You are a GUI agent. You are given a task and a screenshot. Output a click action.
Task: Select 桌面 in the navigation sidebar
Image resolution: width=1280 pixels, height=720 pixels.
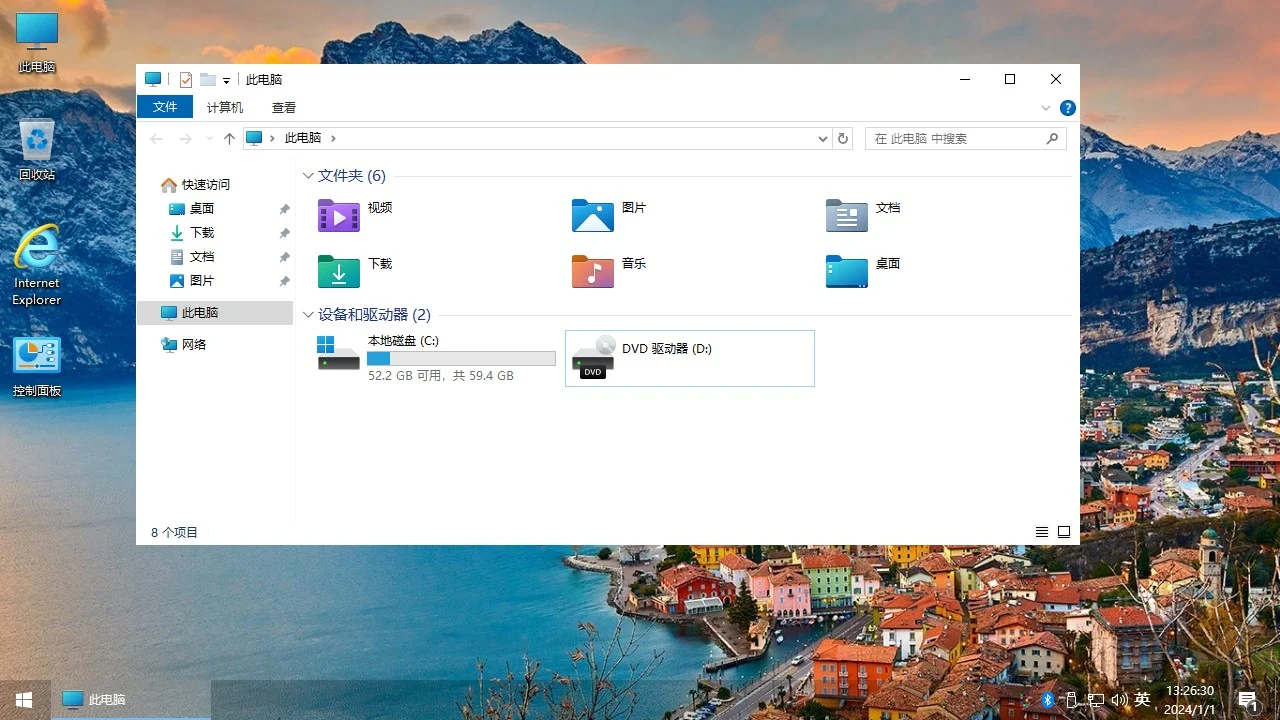coord(199,208)
